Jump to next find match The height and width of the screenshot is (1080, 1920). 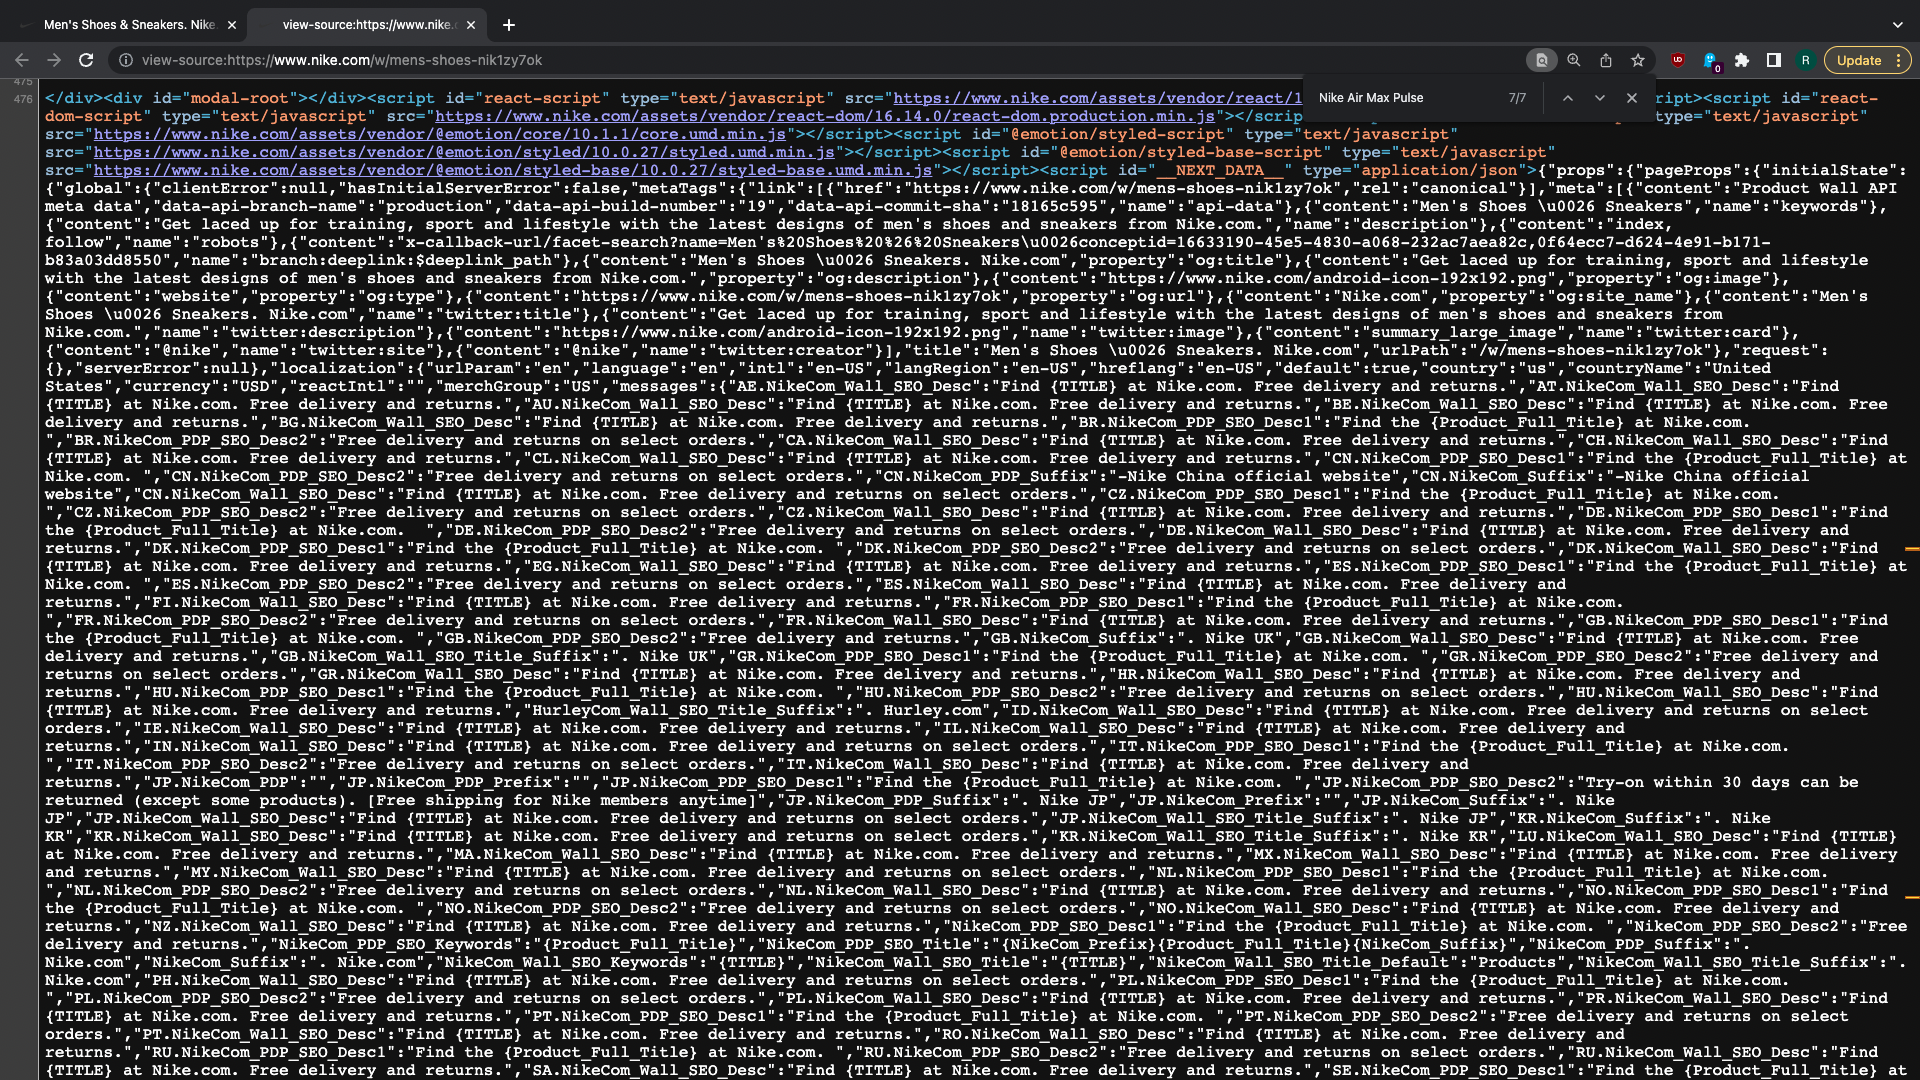pyautogui.click(x=1600, y=98)
